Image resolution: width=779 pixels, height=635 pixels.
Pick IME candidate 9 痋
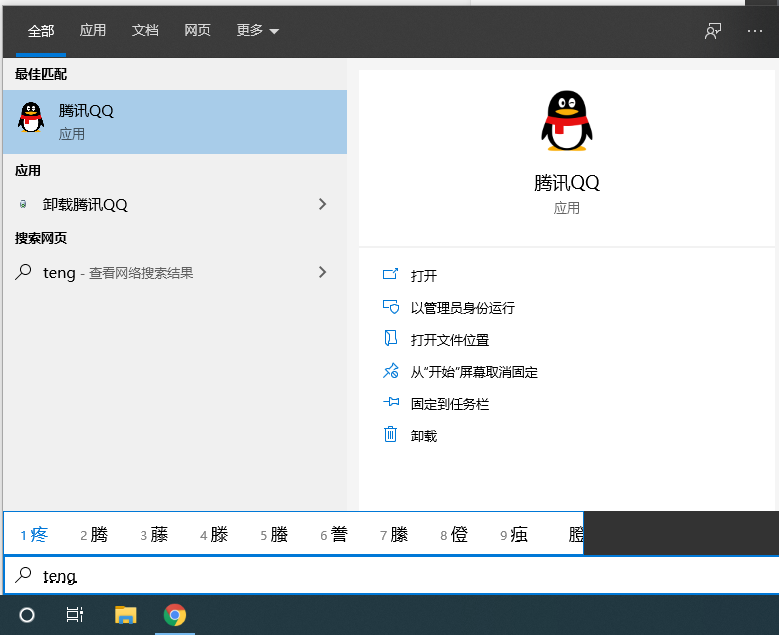click(514, 535)
